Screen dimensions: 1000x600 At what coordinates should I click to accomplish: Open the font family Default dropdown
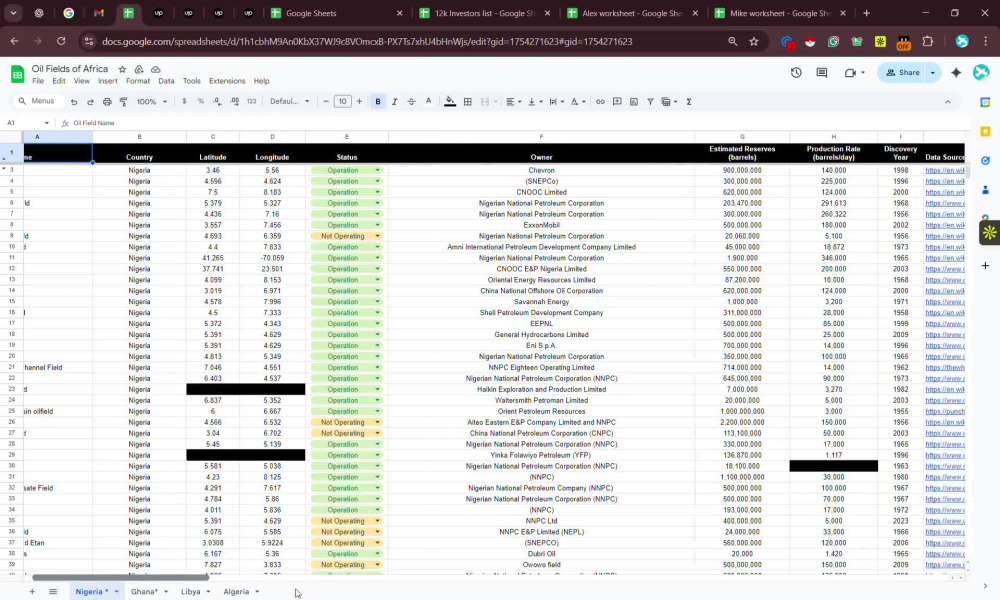290,101
